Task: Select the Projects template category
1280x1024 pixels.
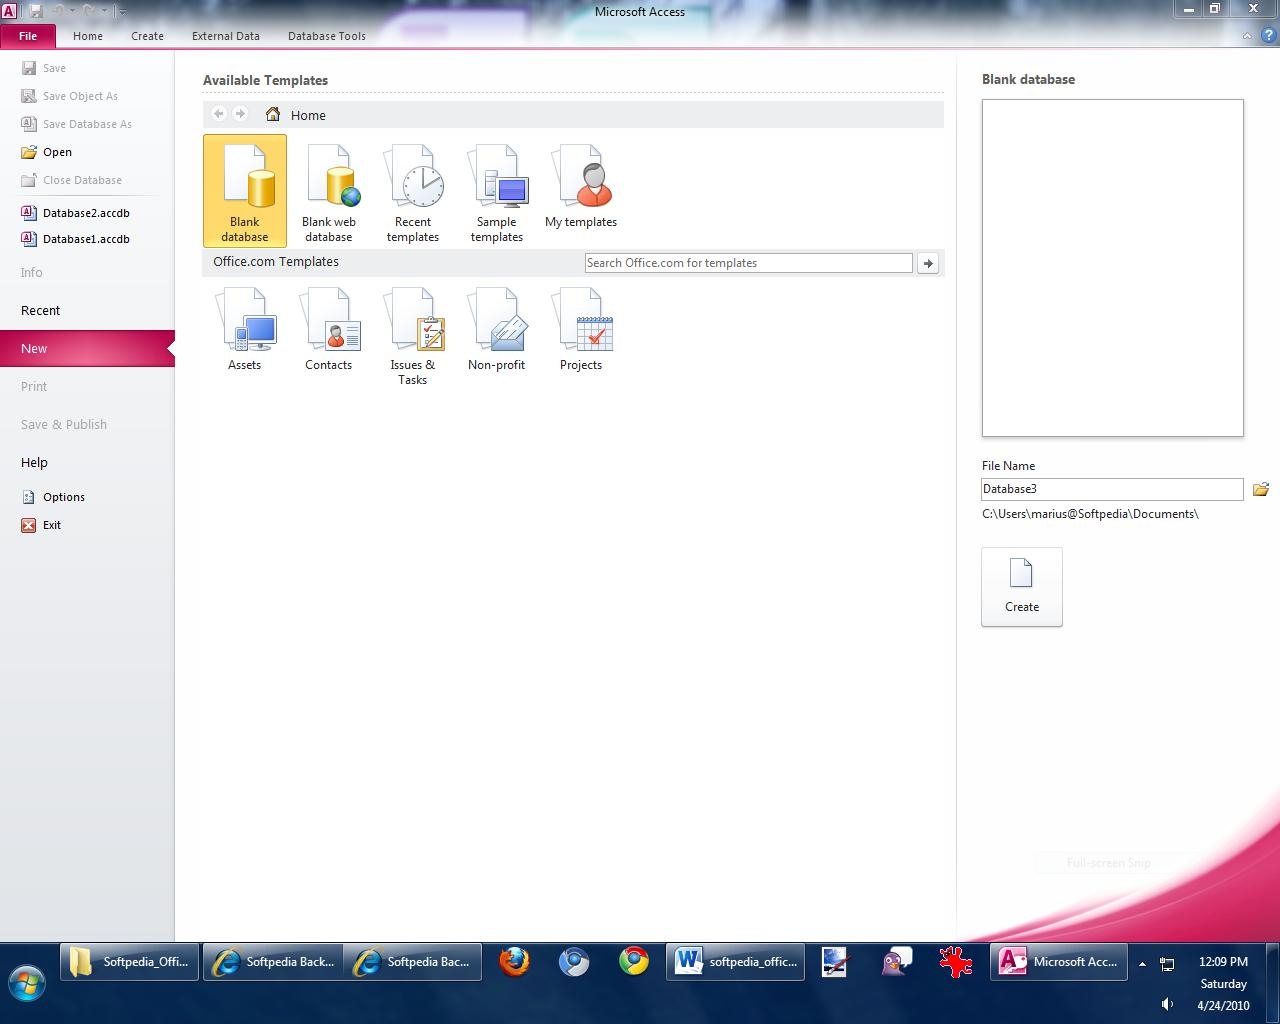Action: (x=581, y=330)
